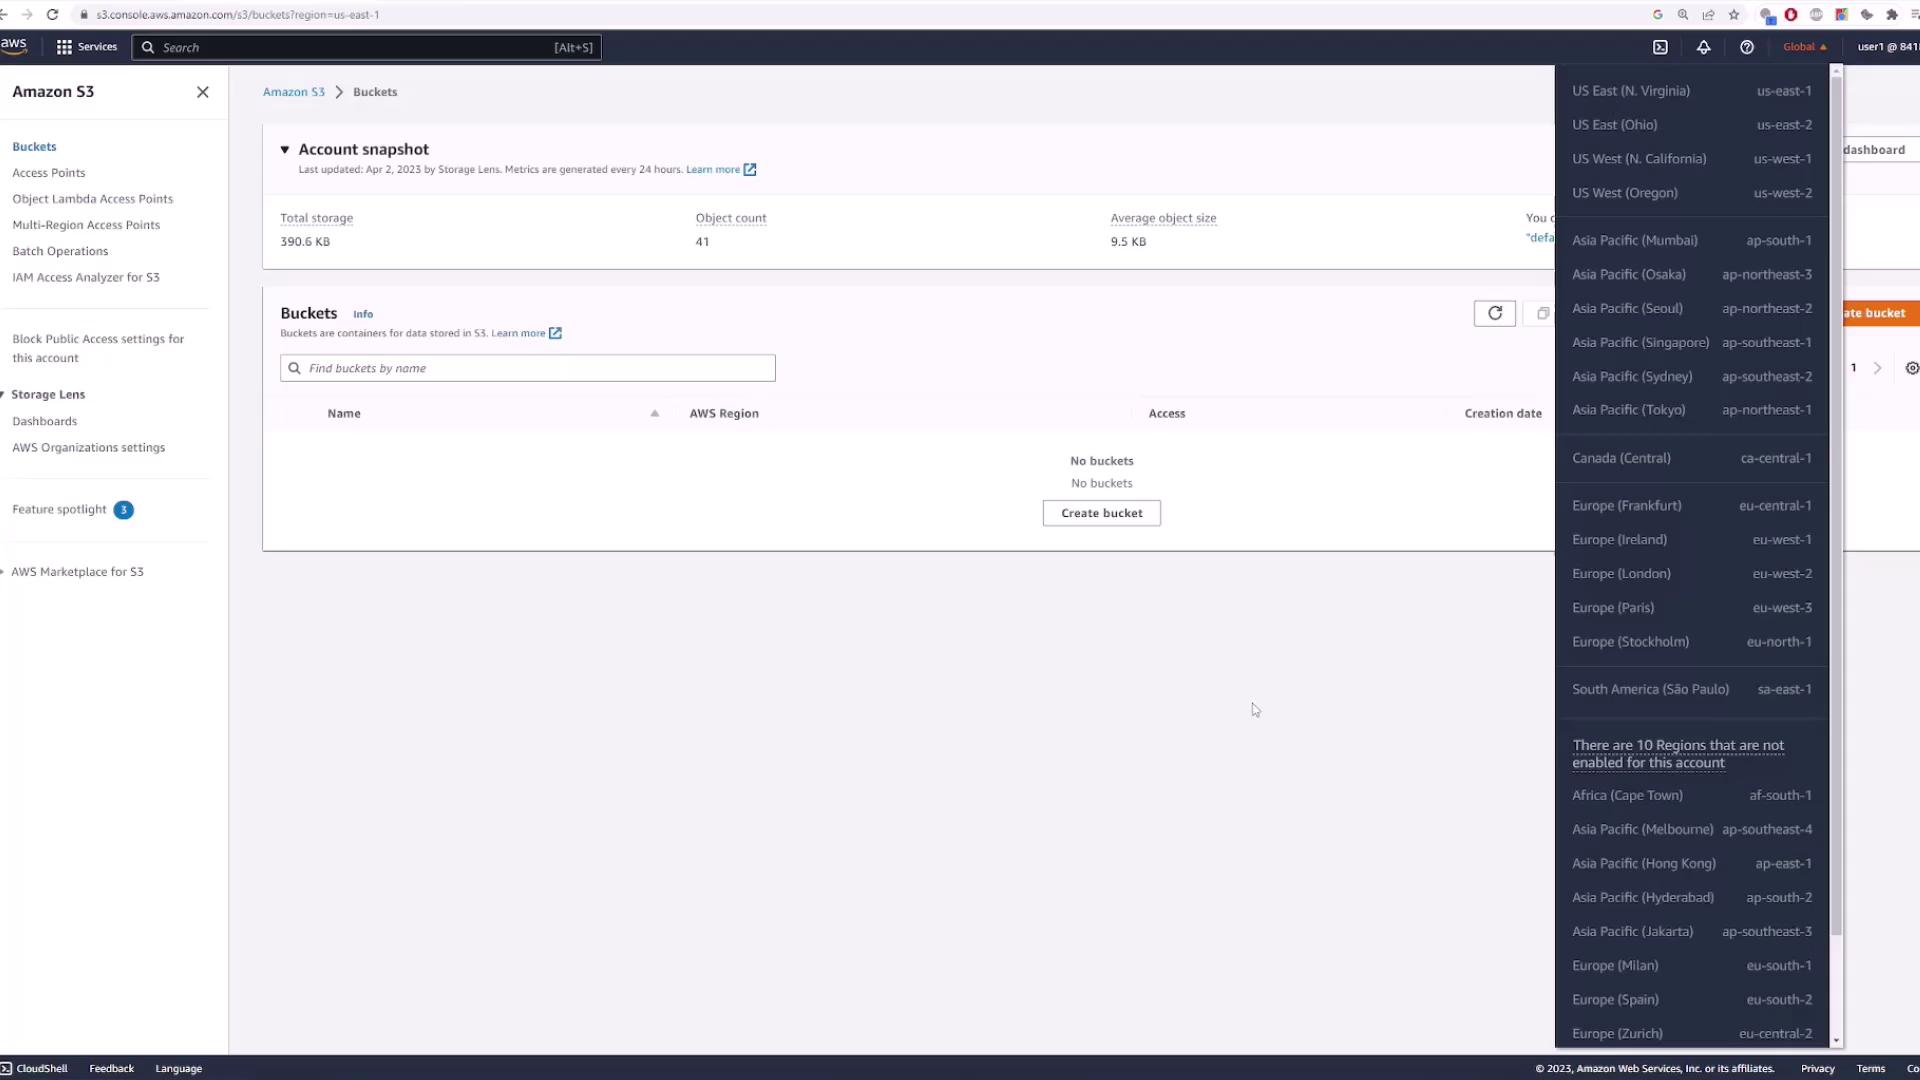Screen dimensions: 1920x1080
Task: Refresh the buckets list
Action: click(x=1494, y=313)
